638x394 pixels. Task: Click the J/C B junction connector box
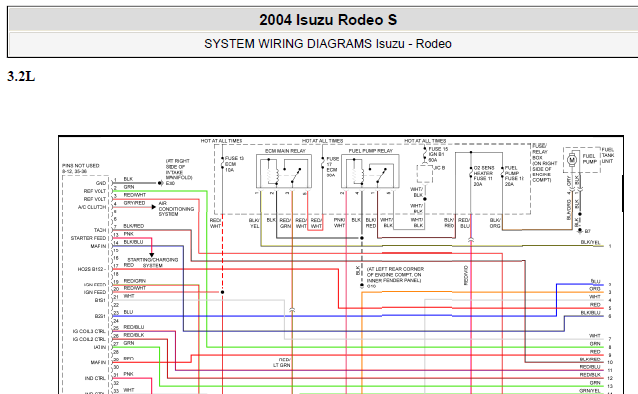(x=424, y=174)
